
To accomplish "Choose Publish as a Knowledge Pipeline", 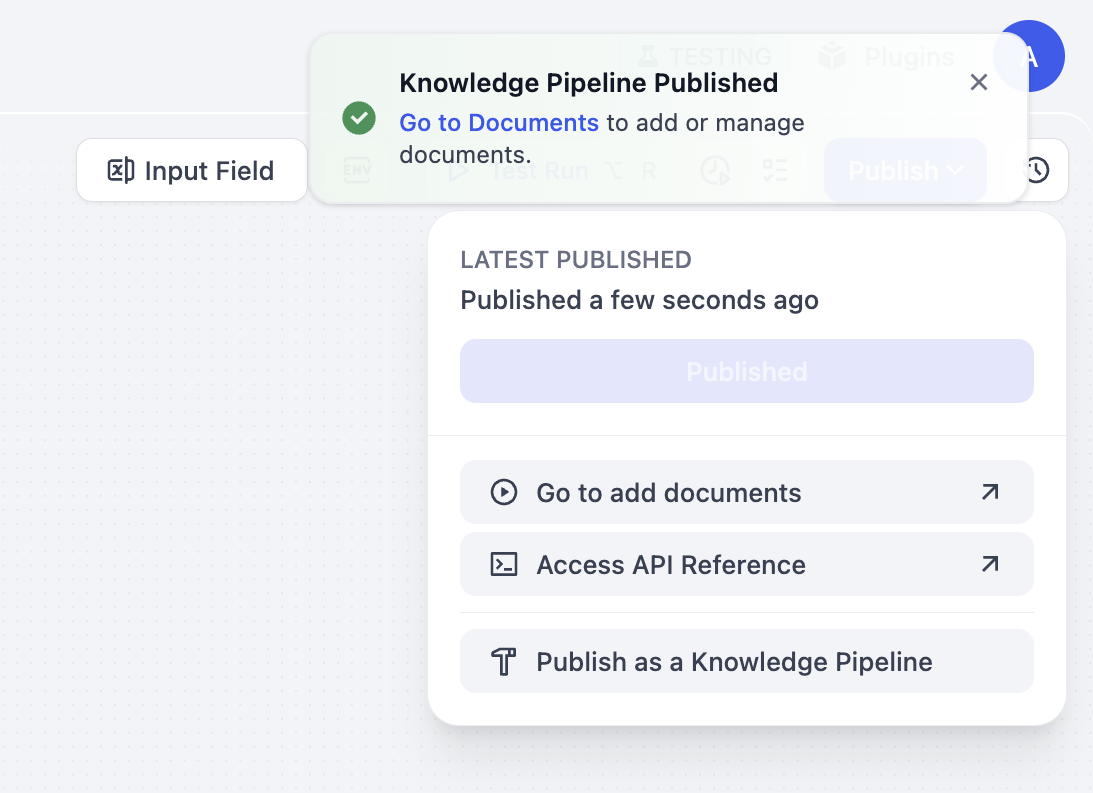I will (x=734, y=662).
